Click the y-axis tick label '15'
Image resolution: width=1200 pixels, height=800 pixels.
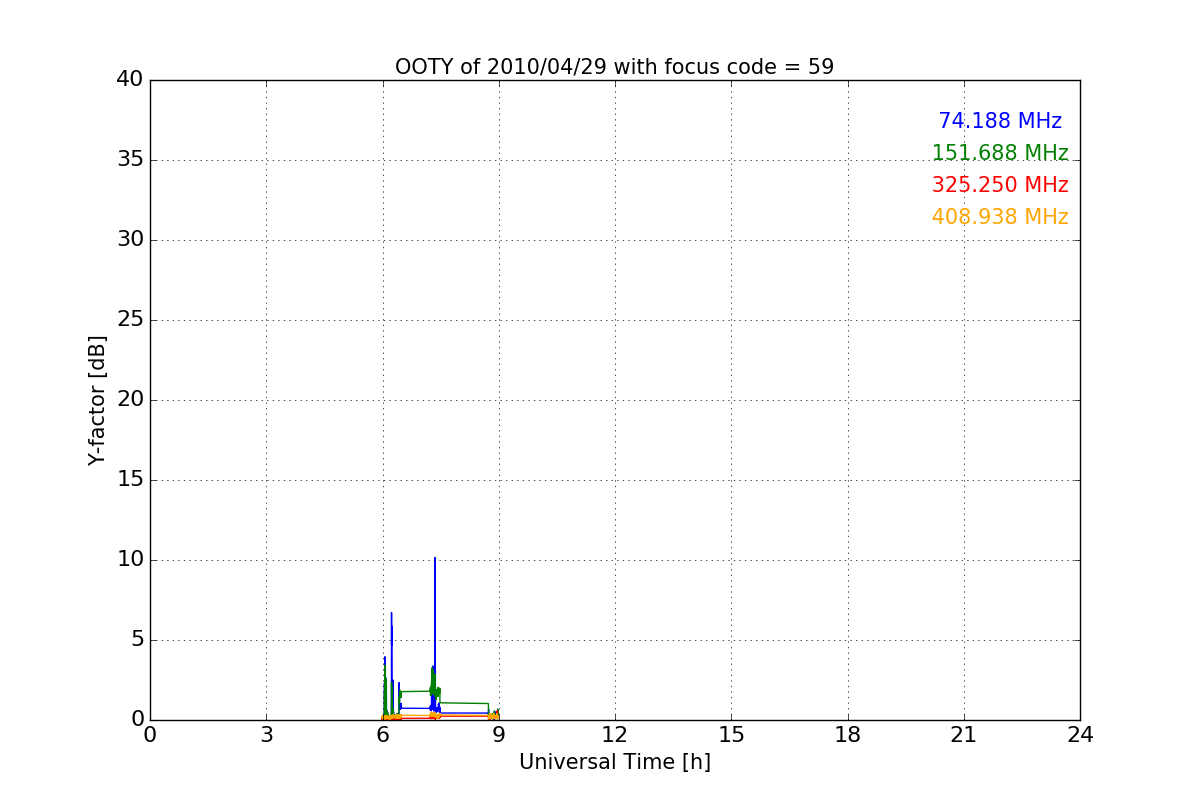pyautogui.click(x=130, y=480)
